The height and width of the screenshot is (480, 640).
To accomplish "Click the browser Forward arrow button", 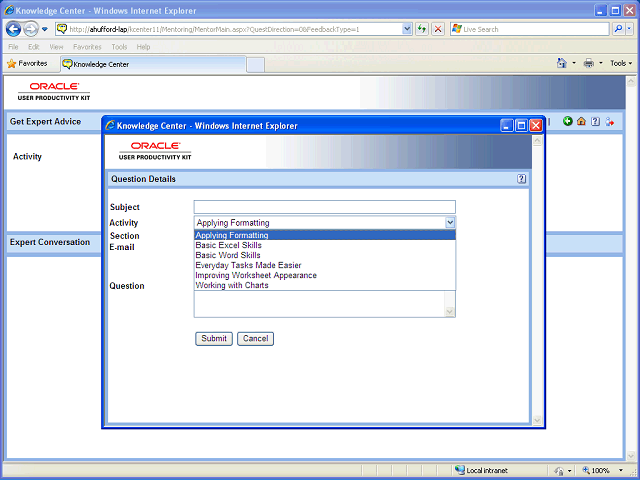I will [31, 29].
